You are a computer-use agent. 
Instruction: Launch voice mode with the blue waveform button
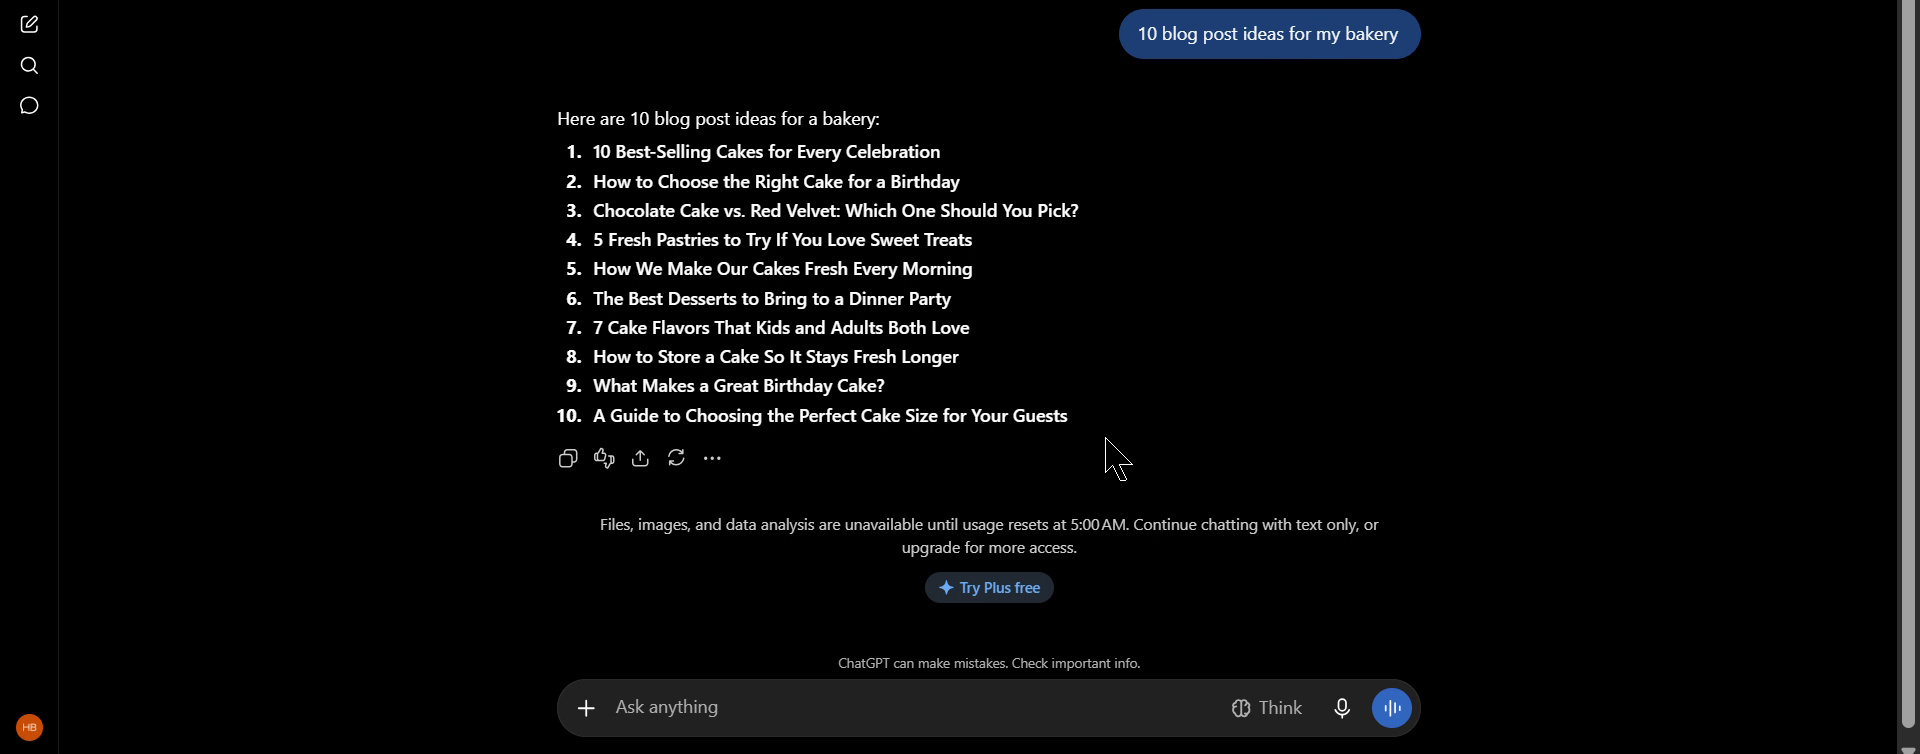coord(1392,709)
